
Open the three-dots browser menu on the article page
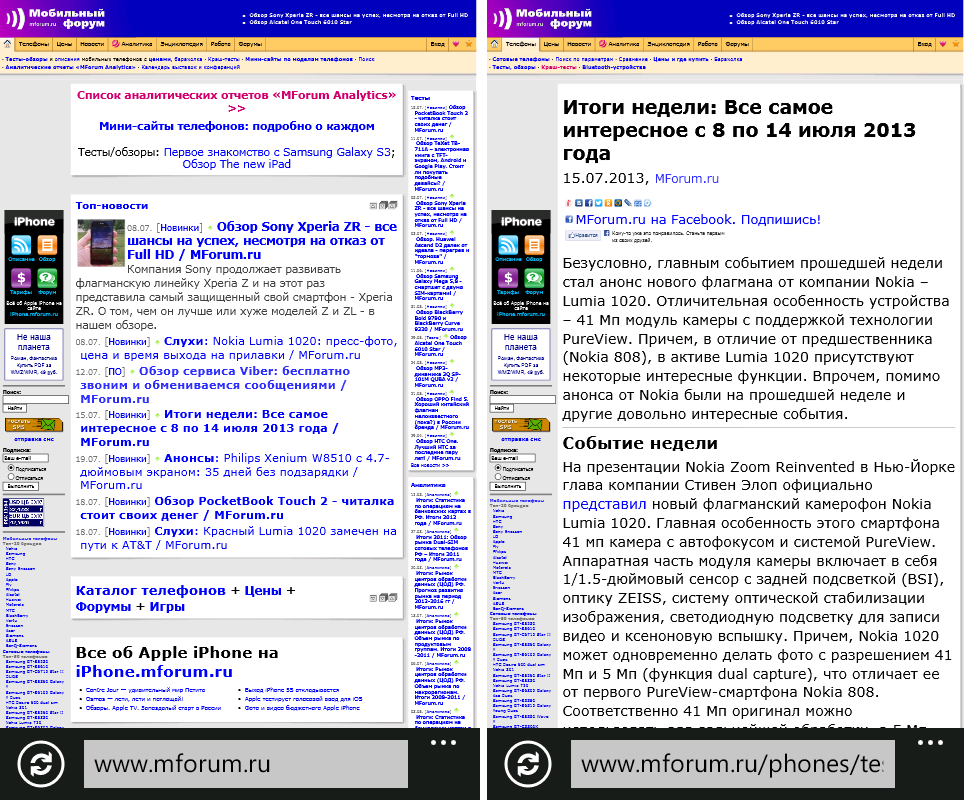pos(930,743)
